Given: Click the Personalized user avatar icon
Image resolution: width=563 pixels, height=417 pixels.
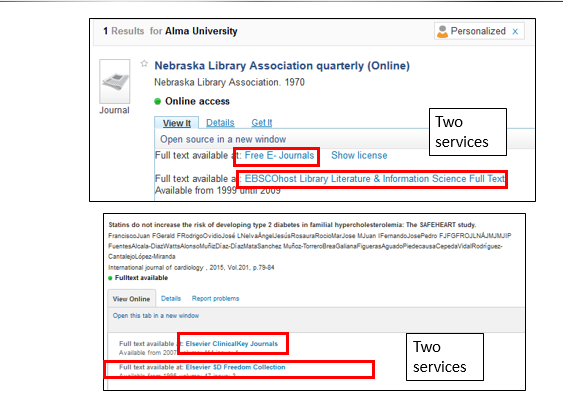Looking at the screenshot, I should tap(442, 31).
